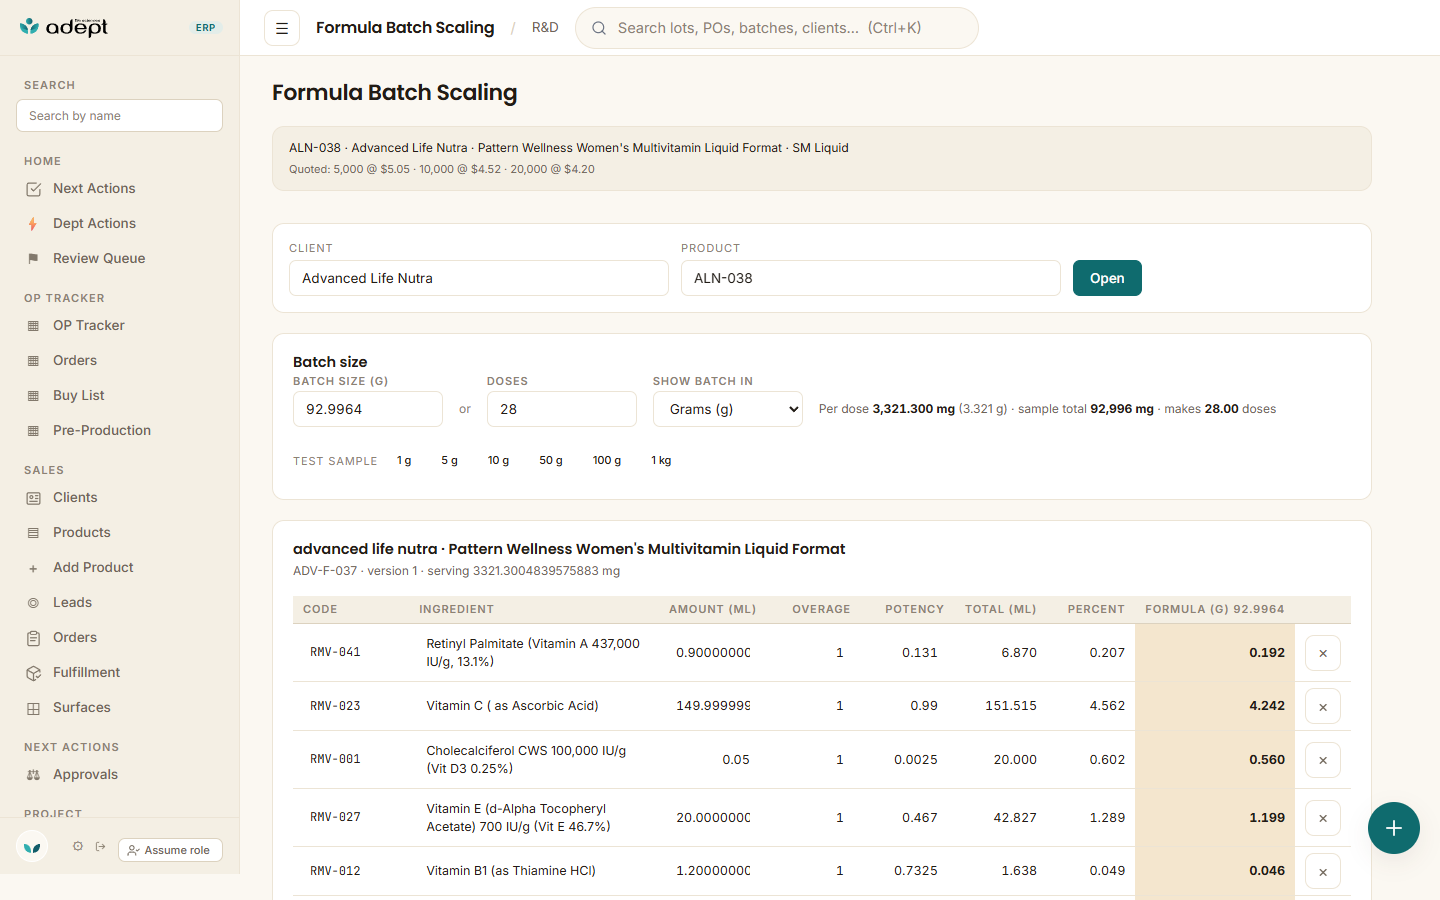Remove the Vitamin E ingredient row
Screen dimensions: 1440x900
pyautogui.click(x=1323, y=818)
